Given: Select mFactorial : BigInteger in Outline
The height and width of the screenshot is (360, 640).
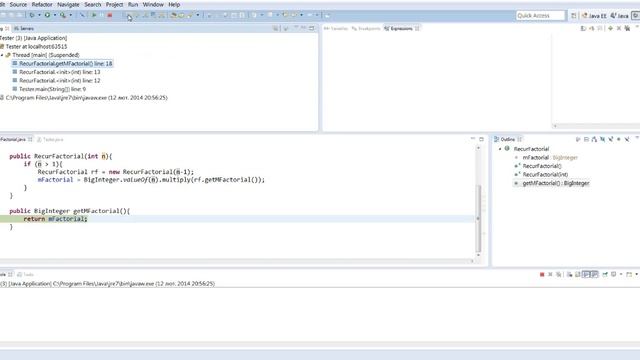Looking at the screenshot, I should coord(546,158).
